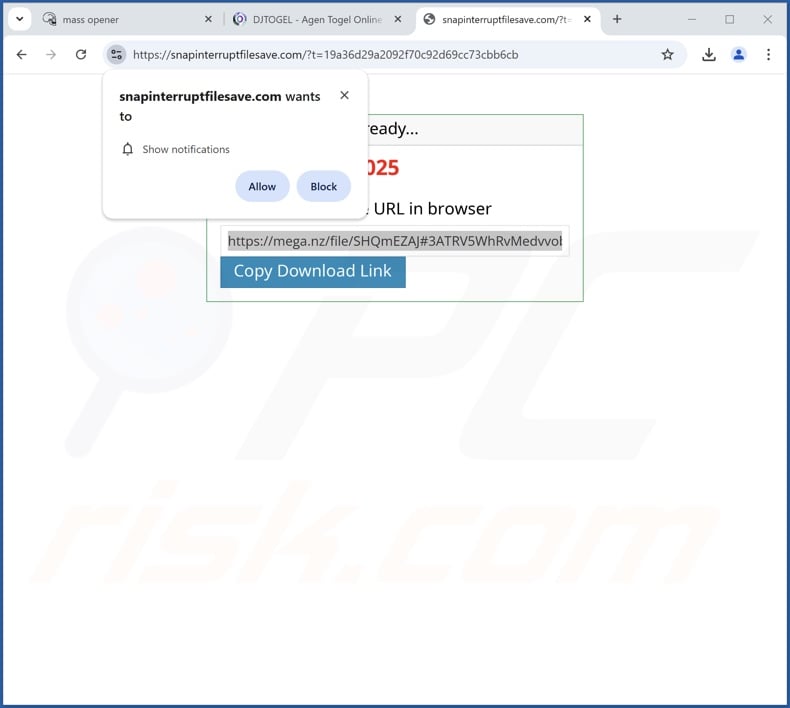
Task: Open the tab search dropdown arrow
Action: pos(20,19)
